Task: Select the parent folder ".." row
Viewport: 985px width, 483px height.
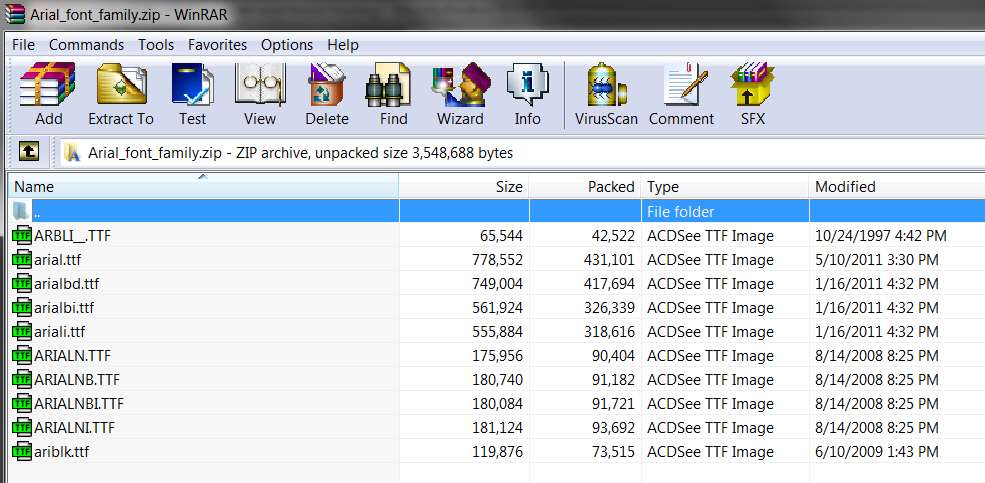Action: (x=496, y=211)
